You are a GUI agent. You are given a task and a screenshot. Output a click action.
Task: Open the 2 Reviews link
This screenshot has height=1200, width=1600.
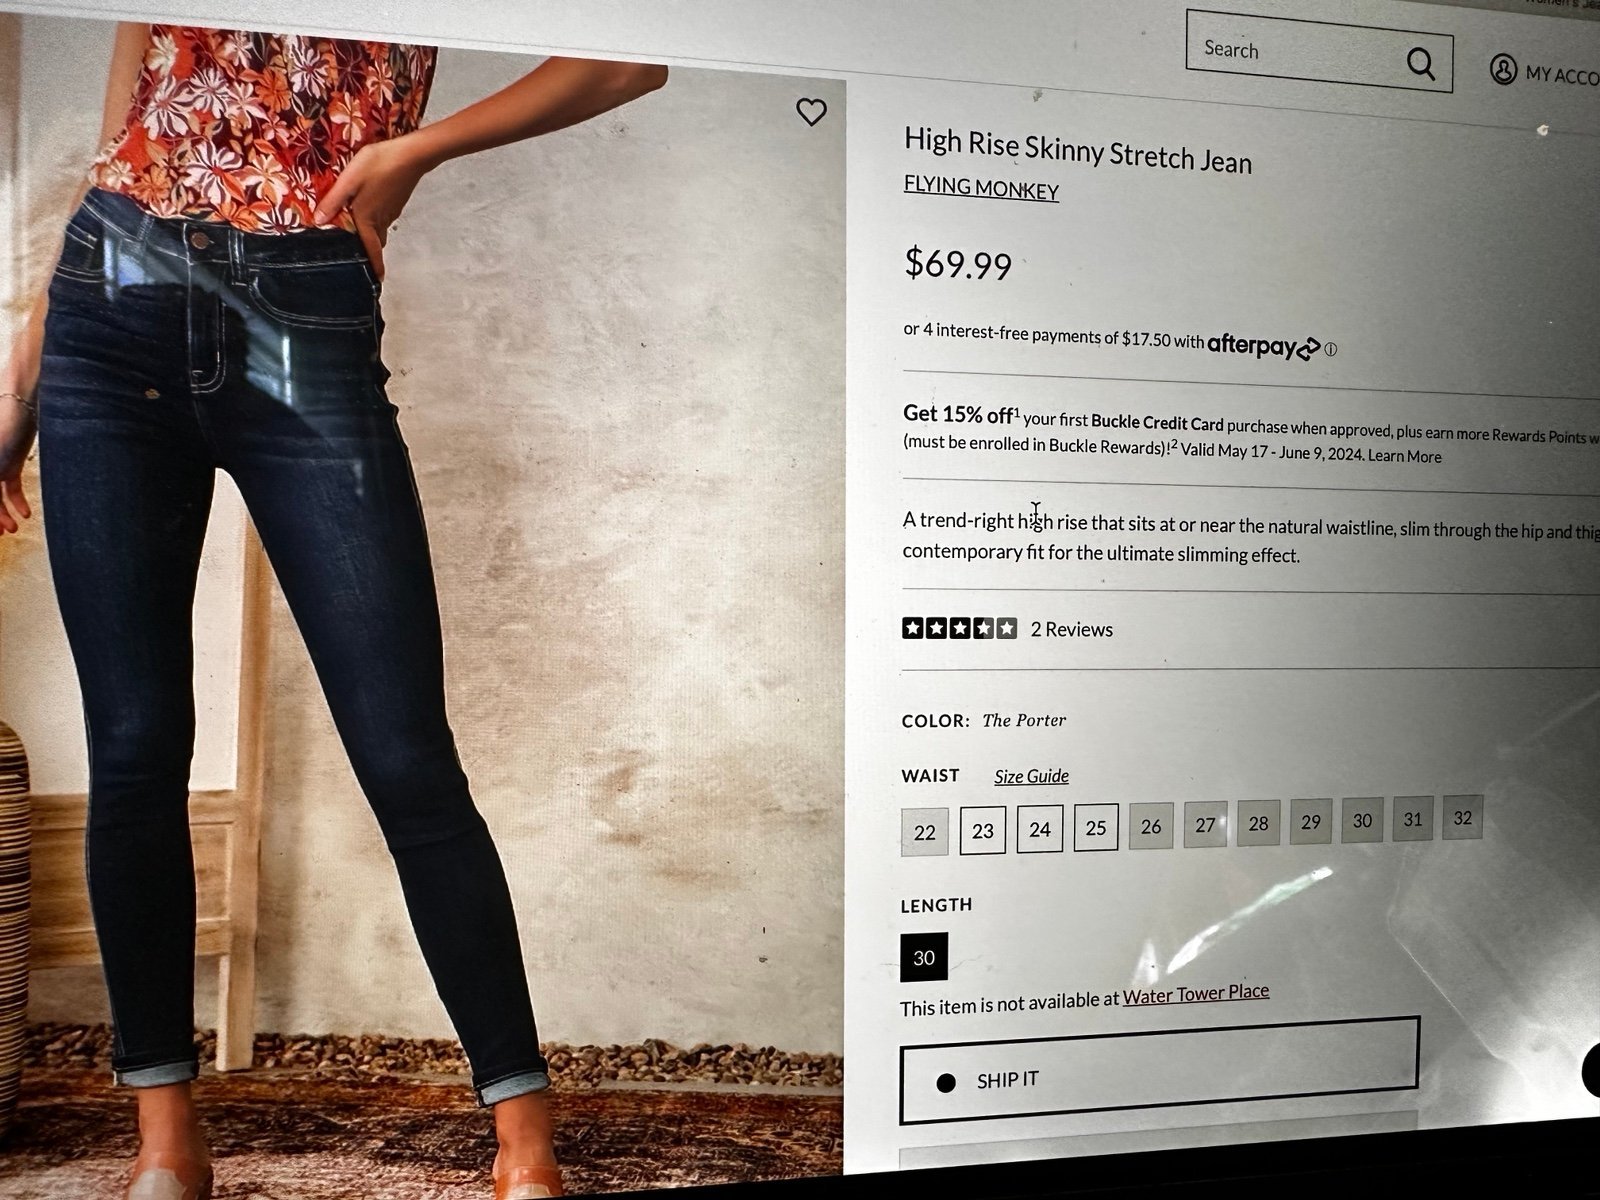click(x=1072, y=629)
